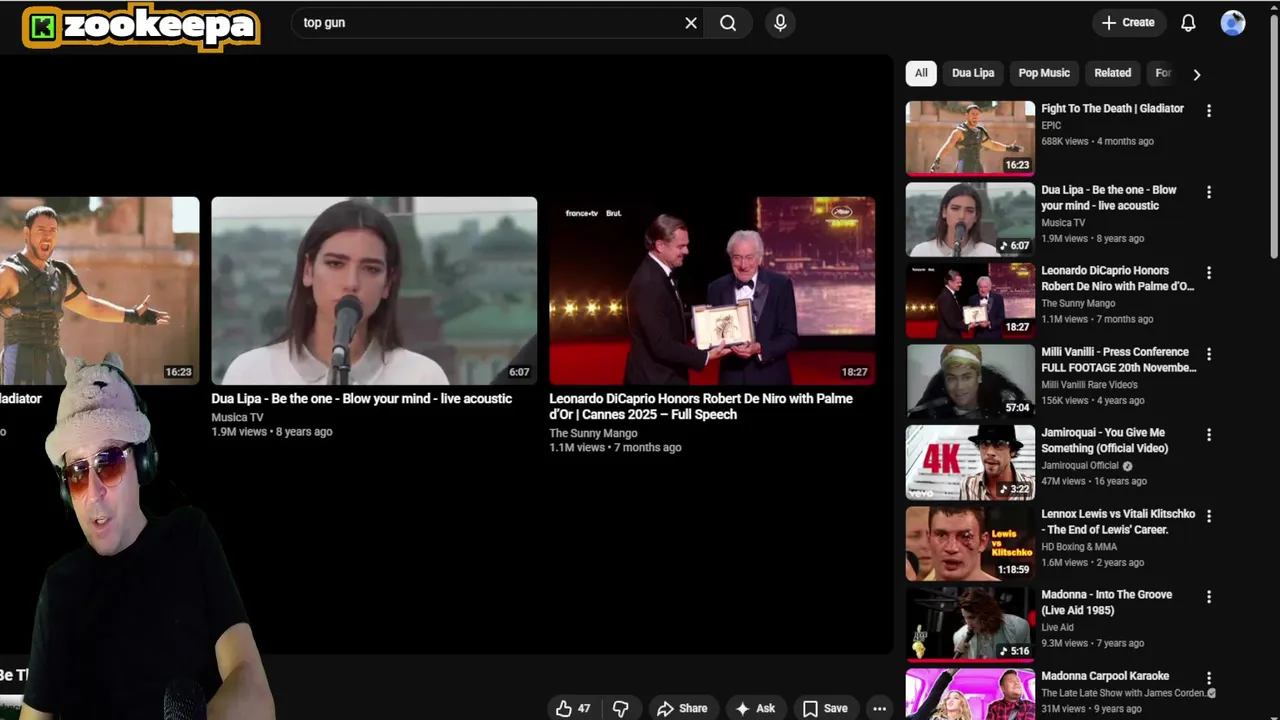Show more filter chips with the right chevron
Image resolution: width=1280 pixels, height=720 pixels.
point(1196,74)
